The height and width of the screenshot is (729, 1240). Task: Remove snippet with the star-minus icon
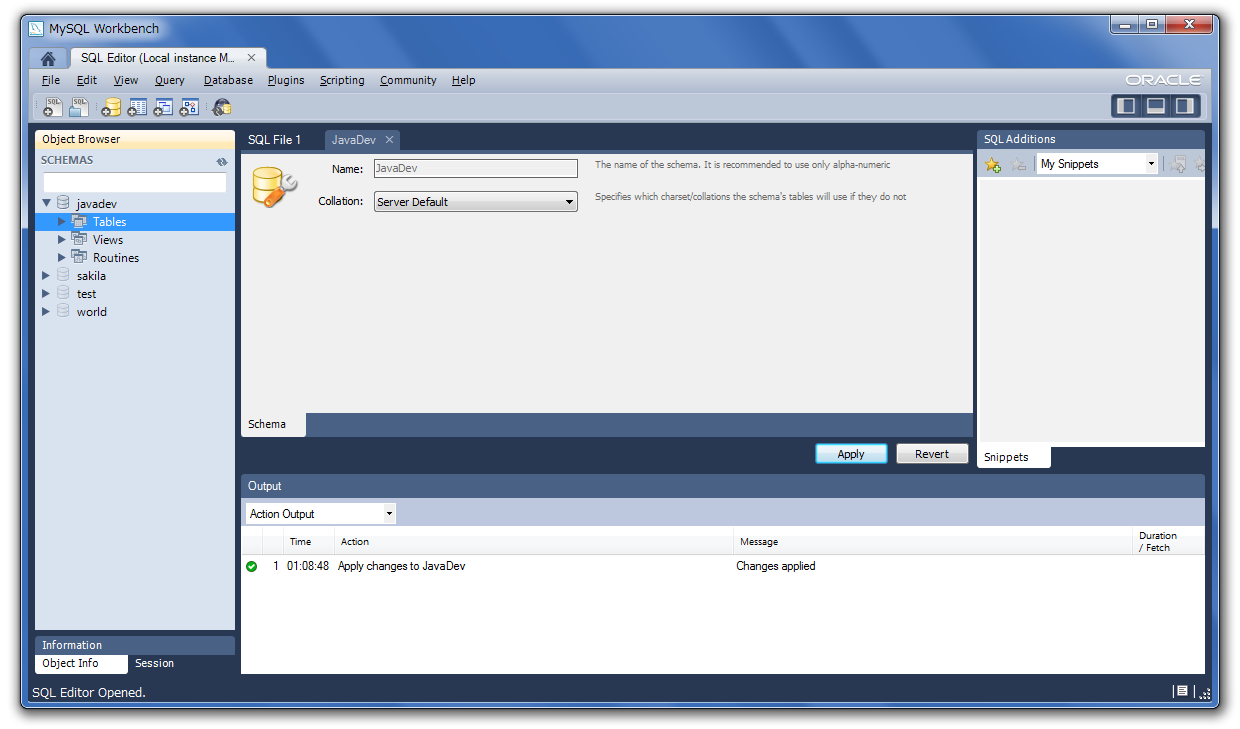pos(1019,164)
